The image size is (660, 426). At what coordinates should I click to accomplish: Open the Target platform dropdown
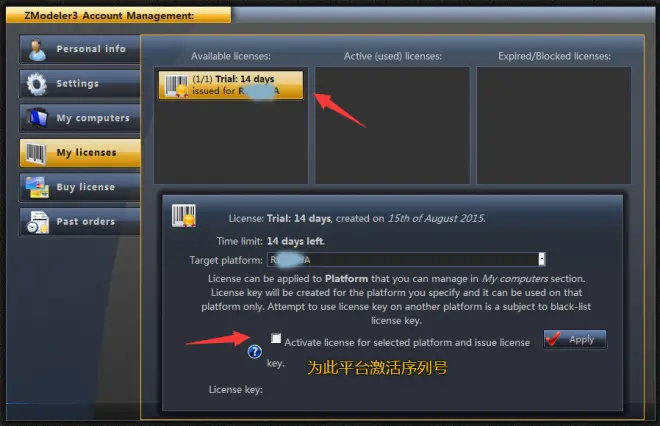[x=406, y=259]
